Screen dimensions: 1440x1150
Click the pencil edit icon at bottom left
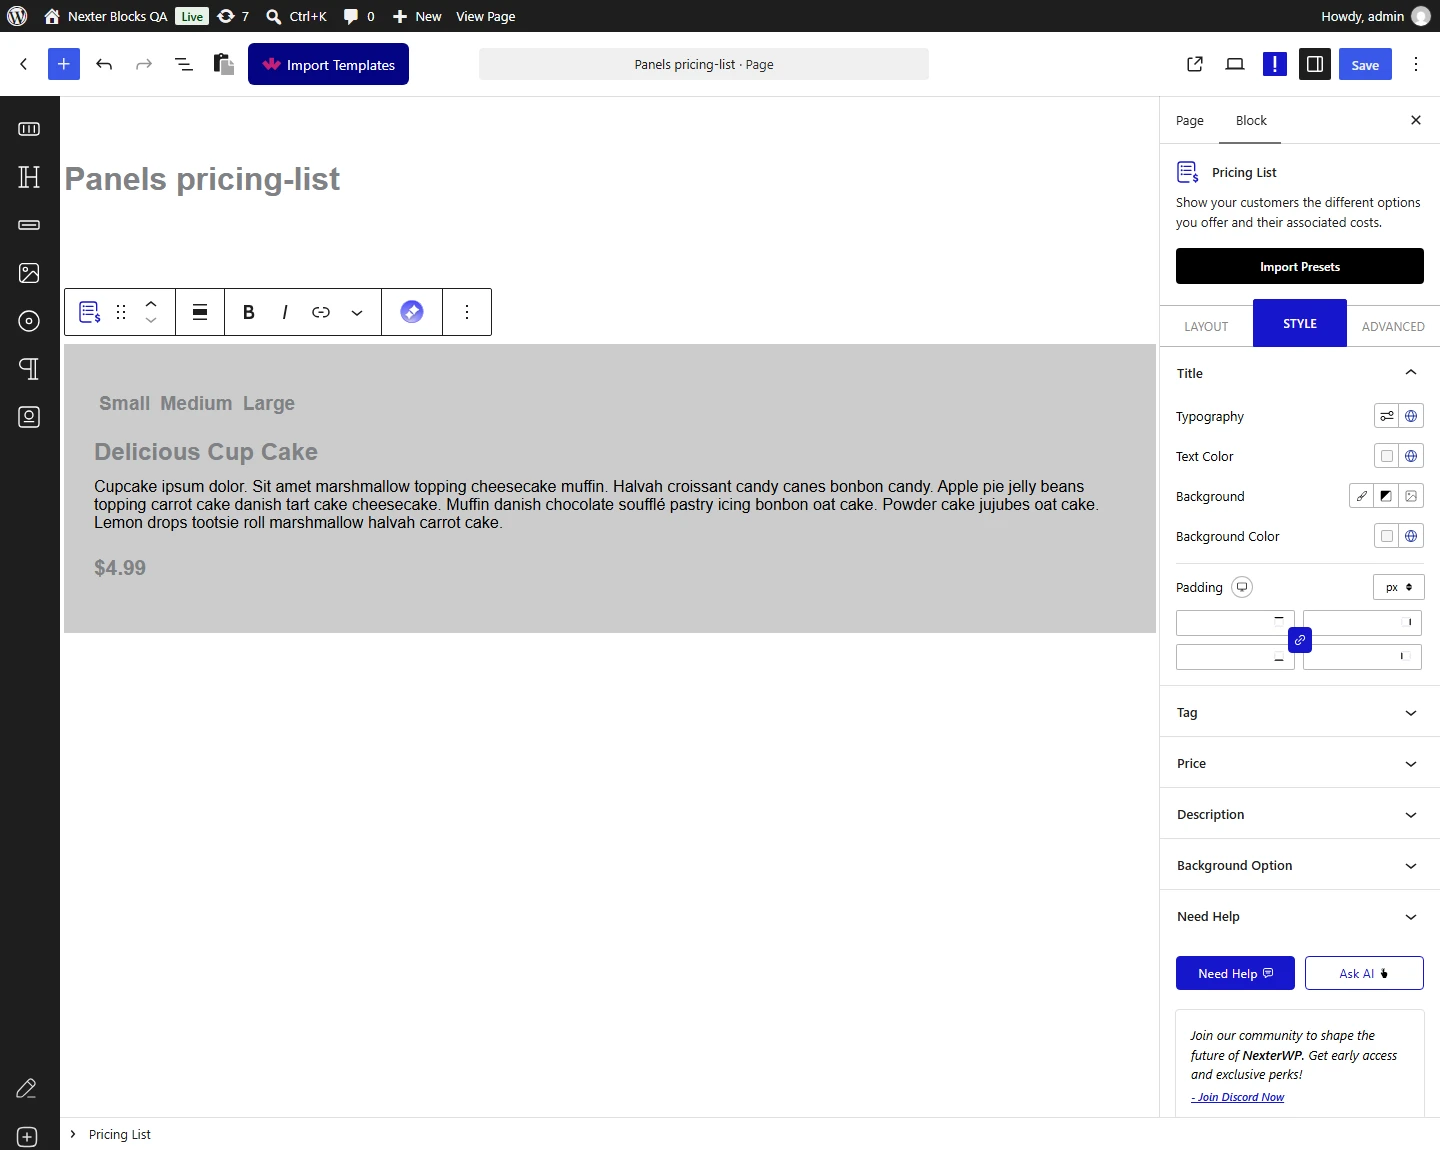tap(27, 1089)
